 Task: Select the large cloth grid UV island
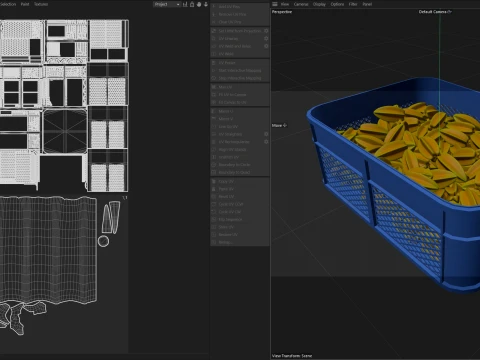tap(48, 250)
